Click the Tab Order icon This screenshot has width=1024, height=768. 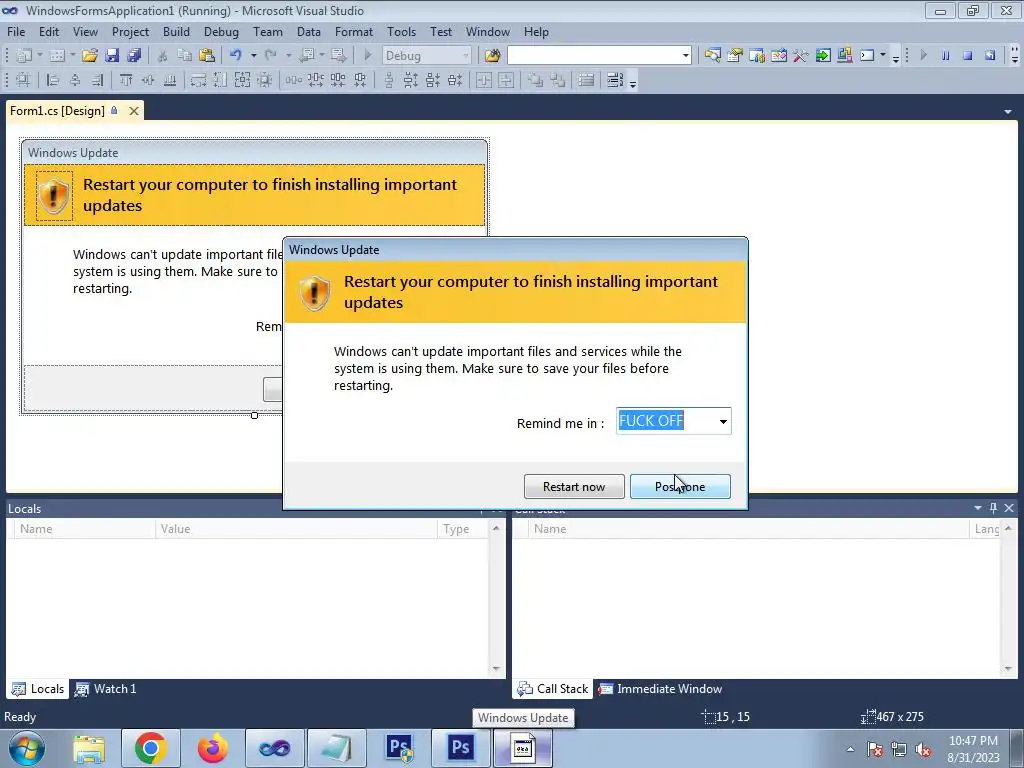615,80
